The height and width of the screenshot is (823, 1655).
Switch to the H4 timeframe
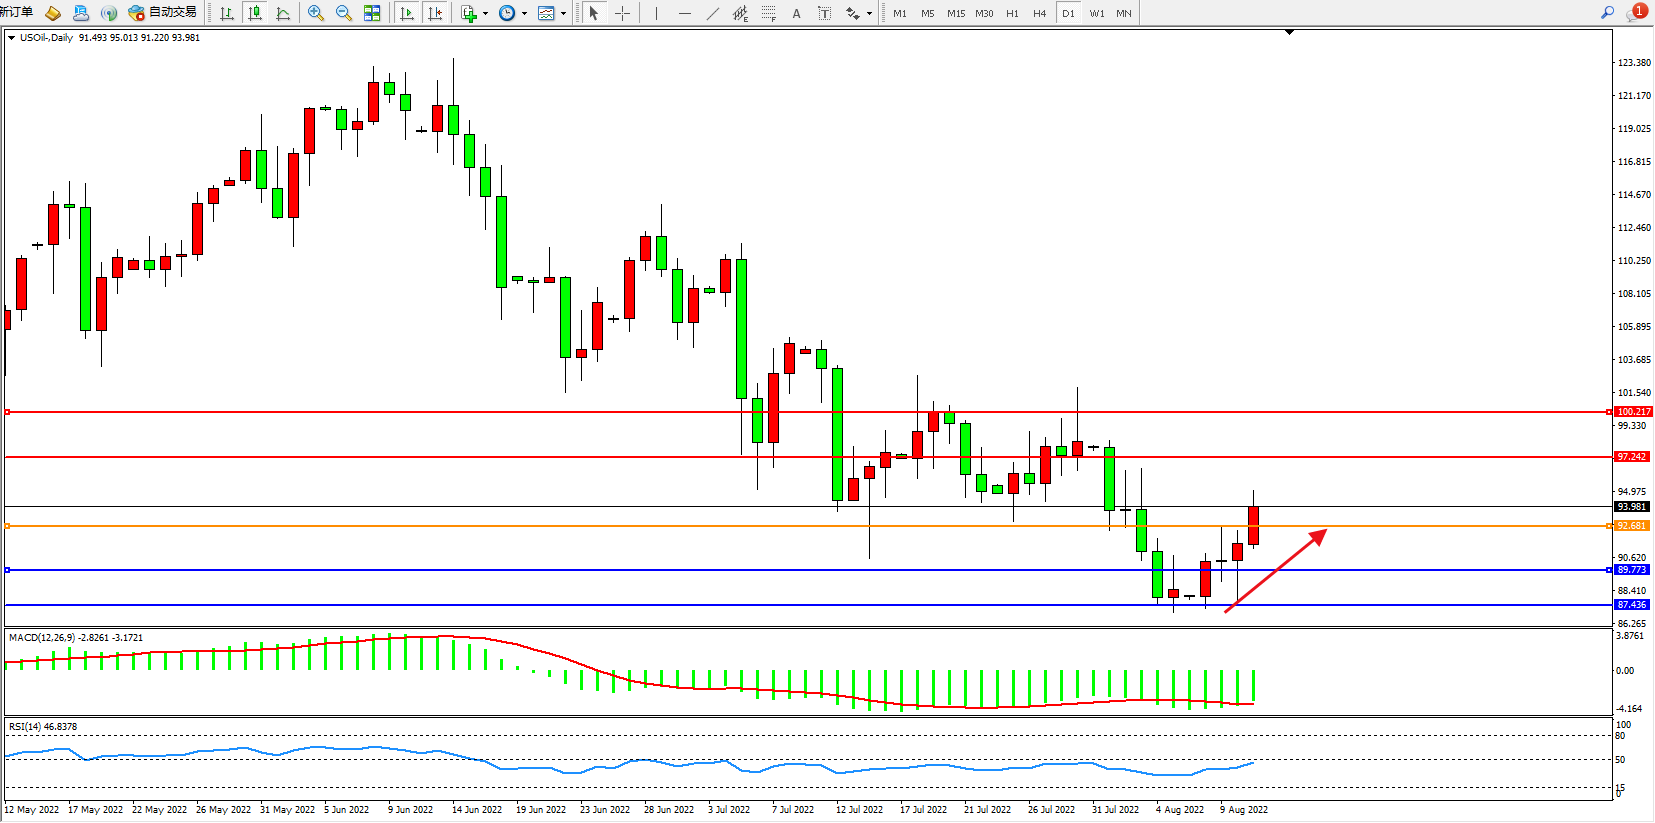point(1040,13)
